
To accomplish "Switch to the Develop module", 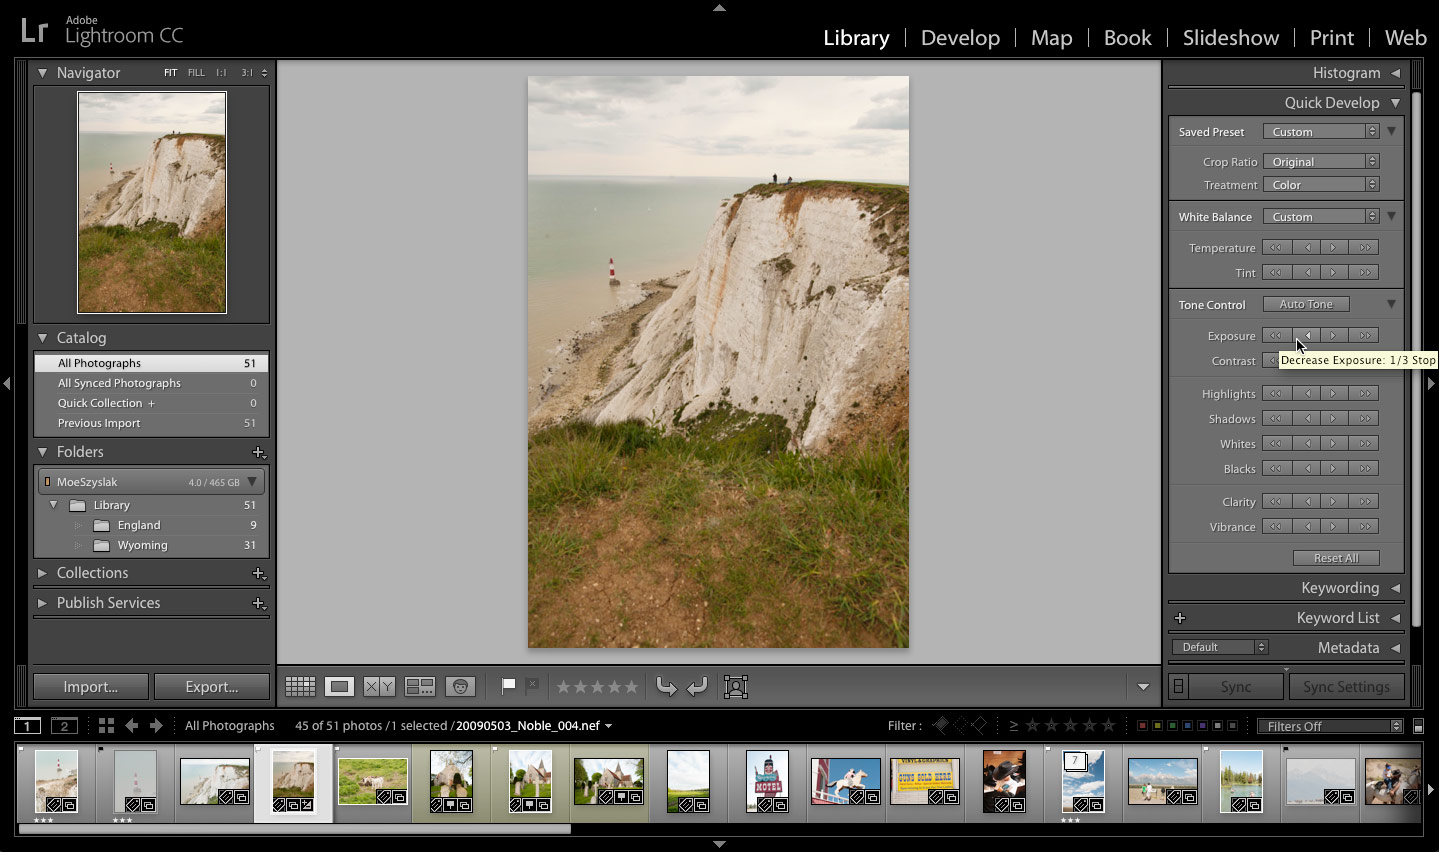I will (x=959, y=38).
